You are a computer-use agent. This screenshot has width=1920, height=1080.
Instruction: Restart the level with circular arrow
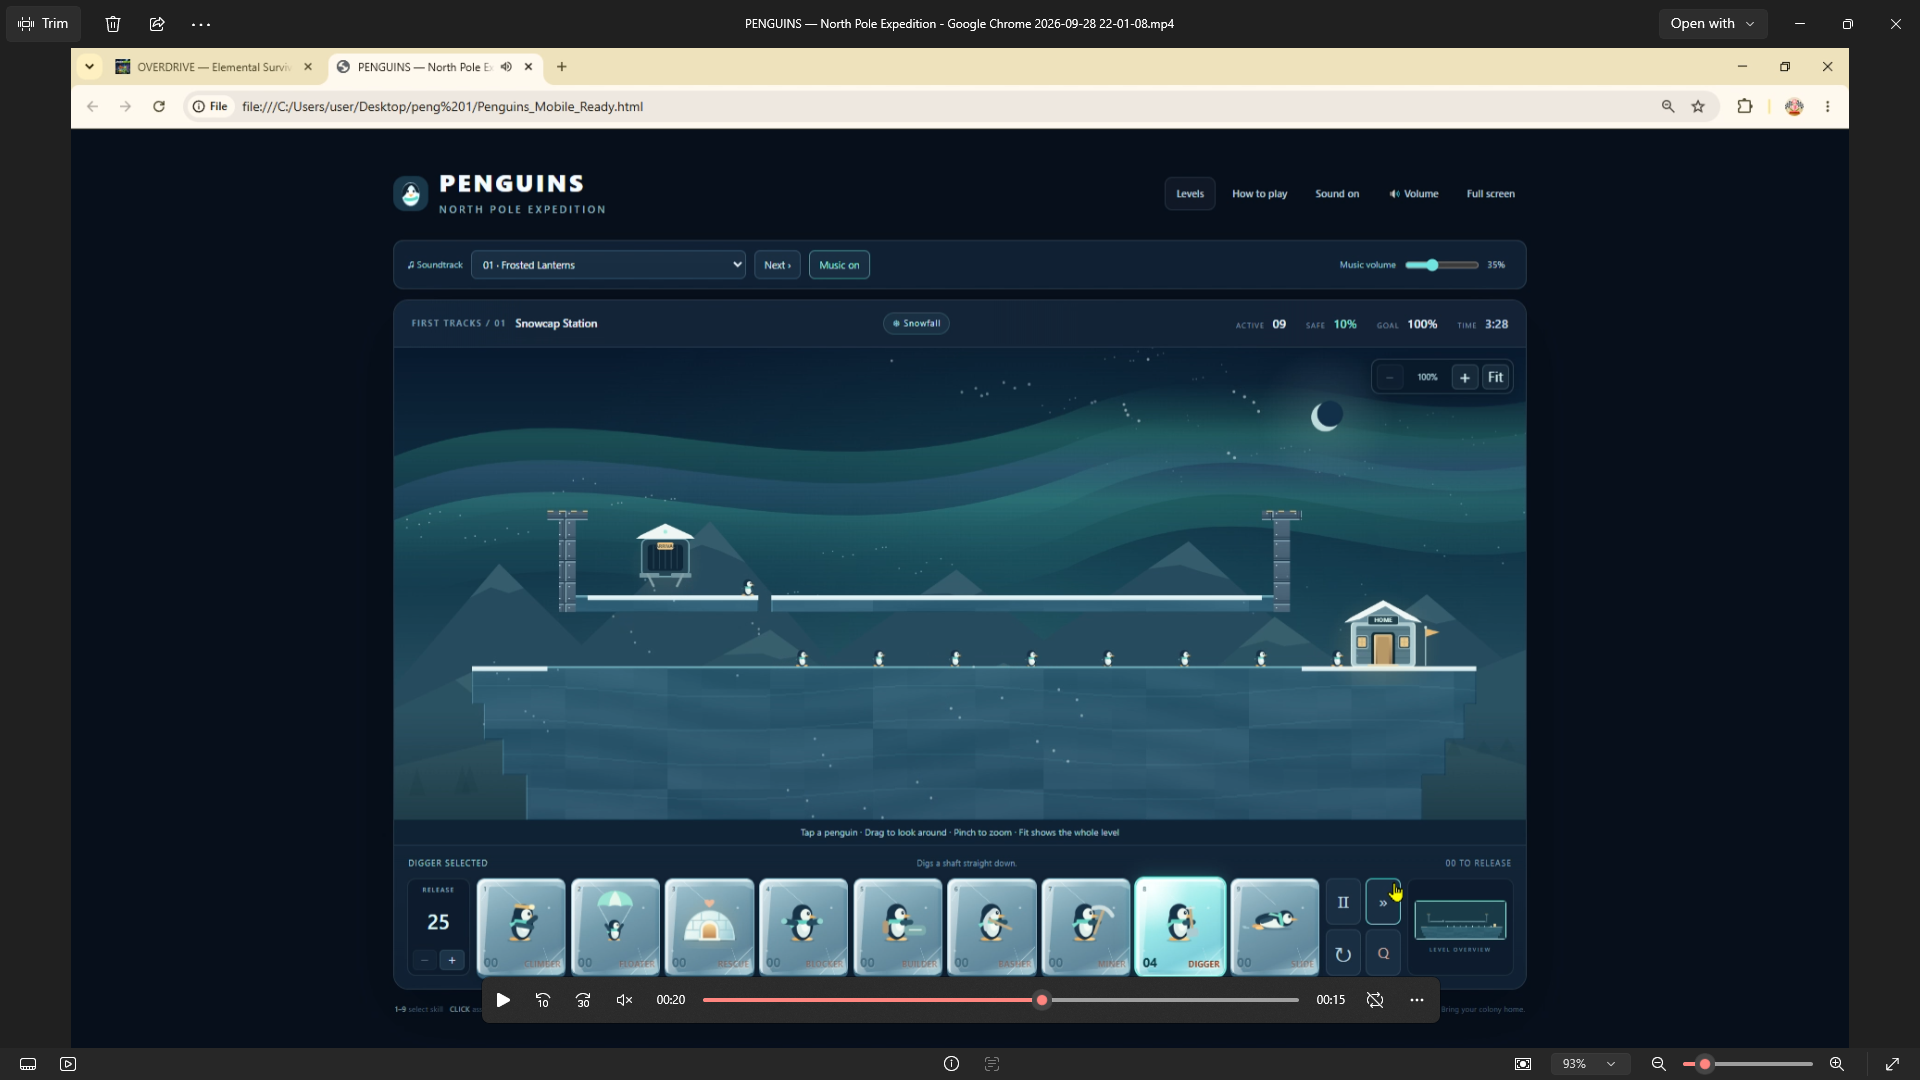pos(1343,954)
